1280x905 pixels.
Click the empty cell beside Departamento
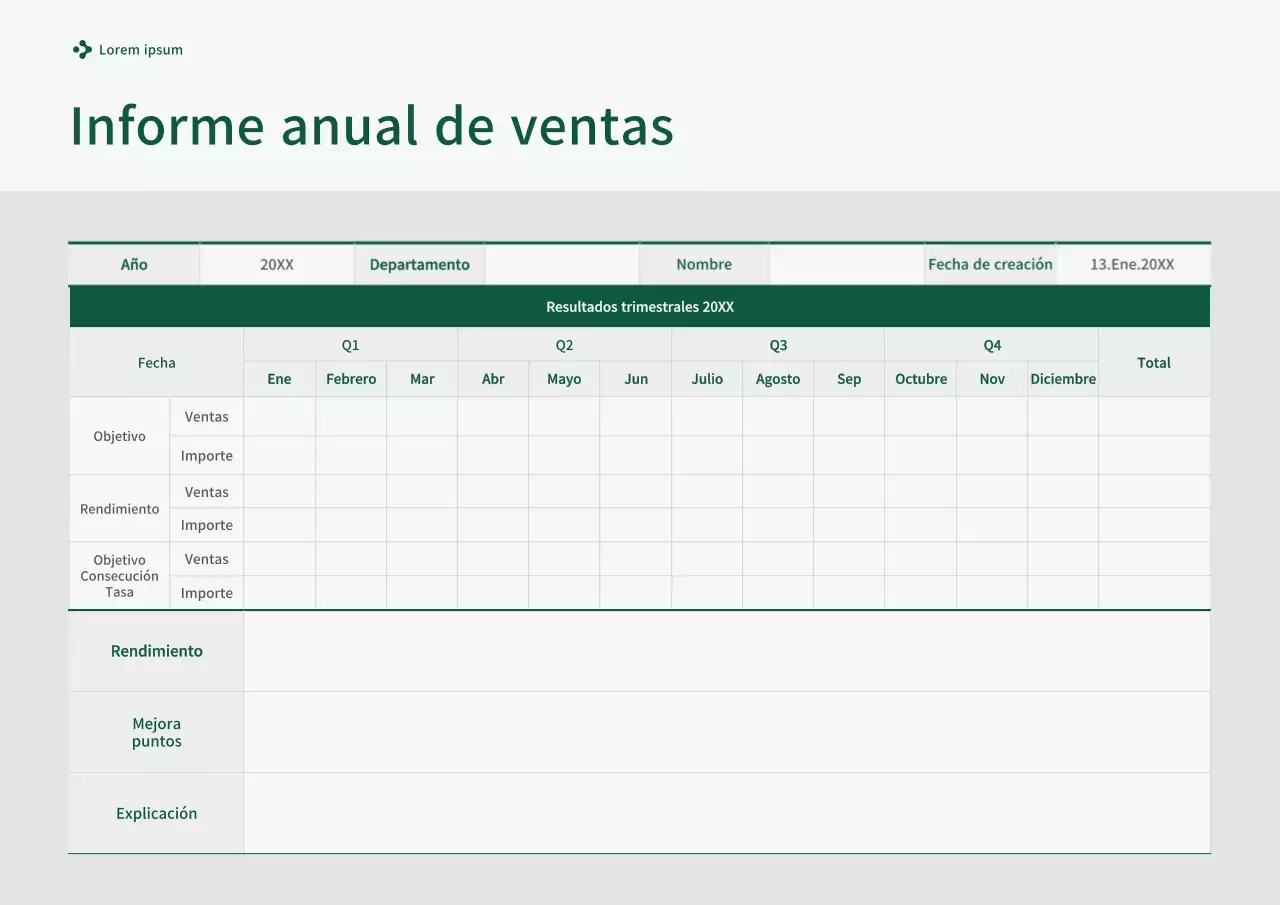pos(561,264)
